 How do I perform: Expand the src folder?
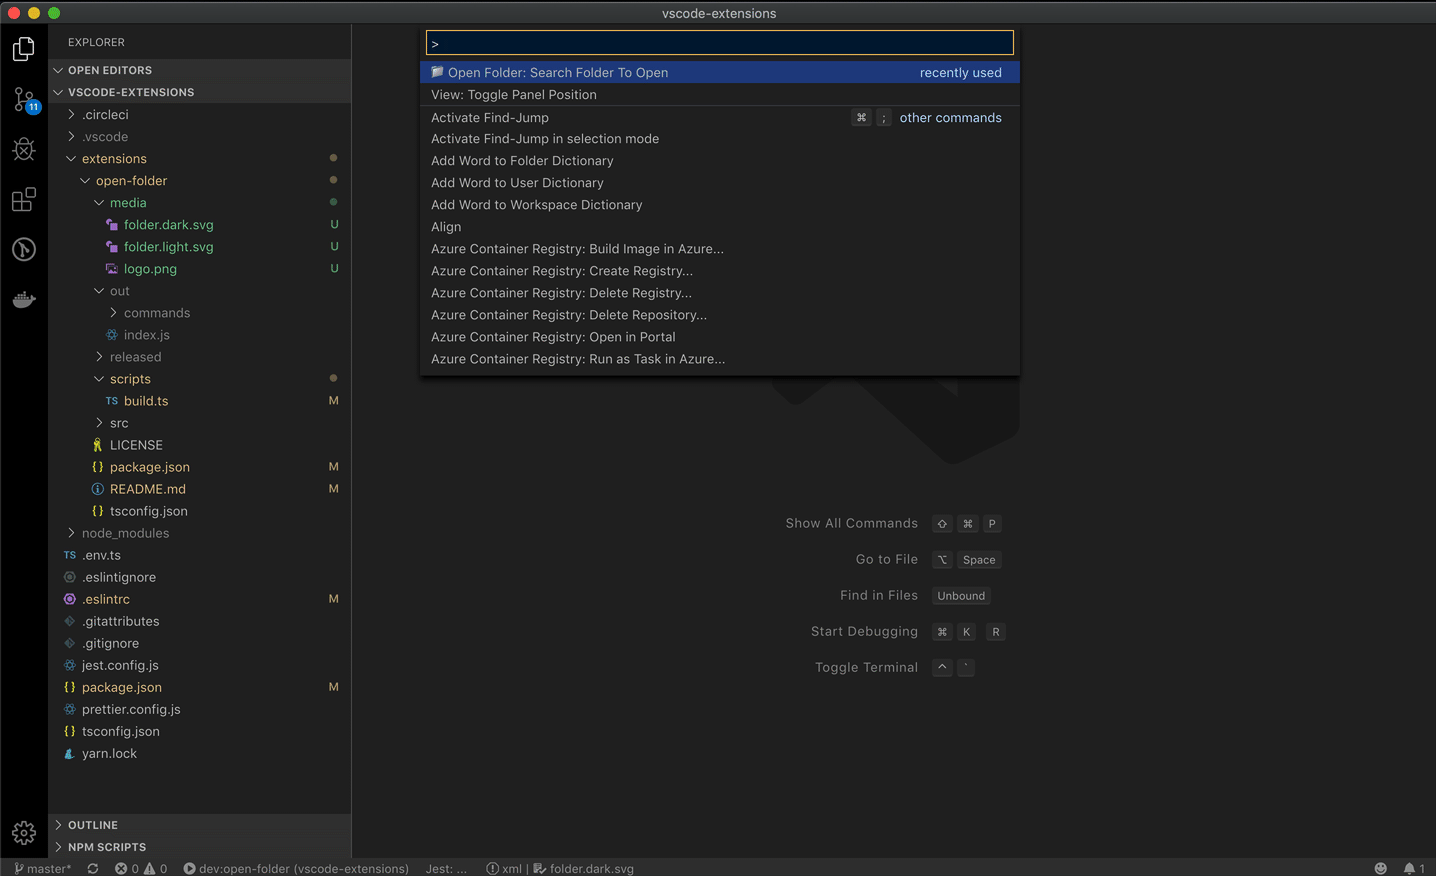tap(200, 423)
